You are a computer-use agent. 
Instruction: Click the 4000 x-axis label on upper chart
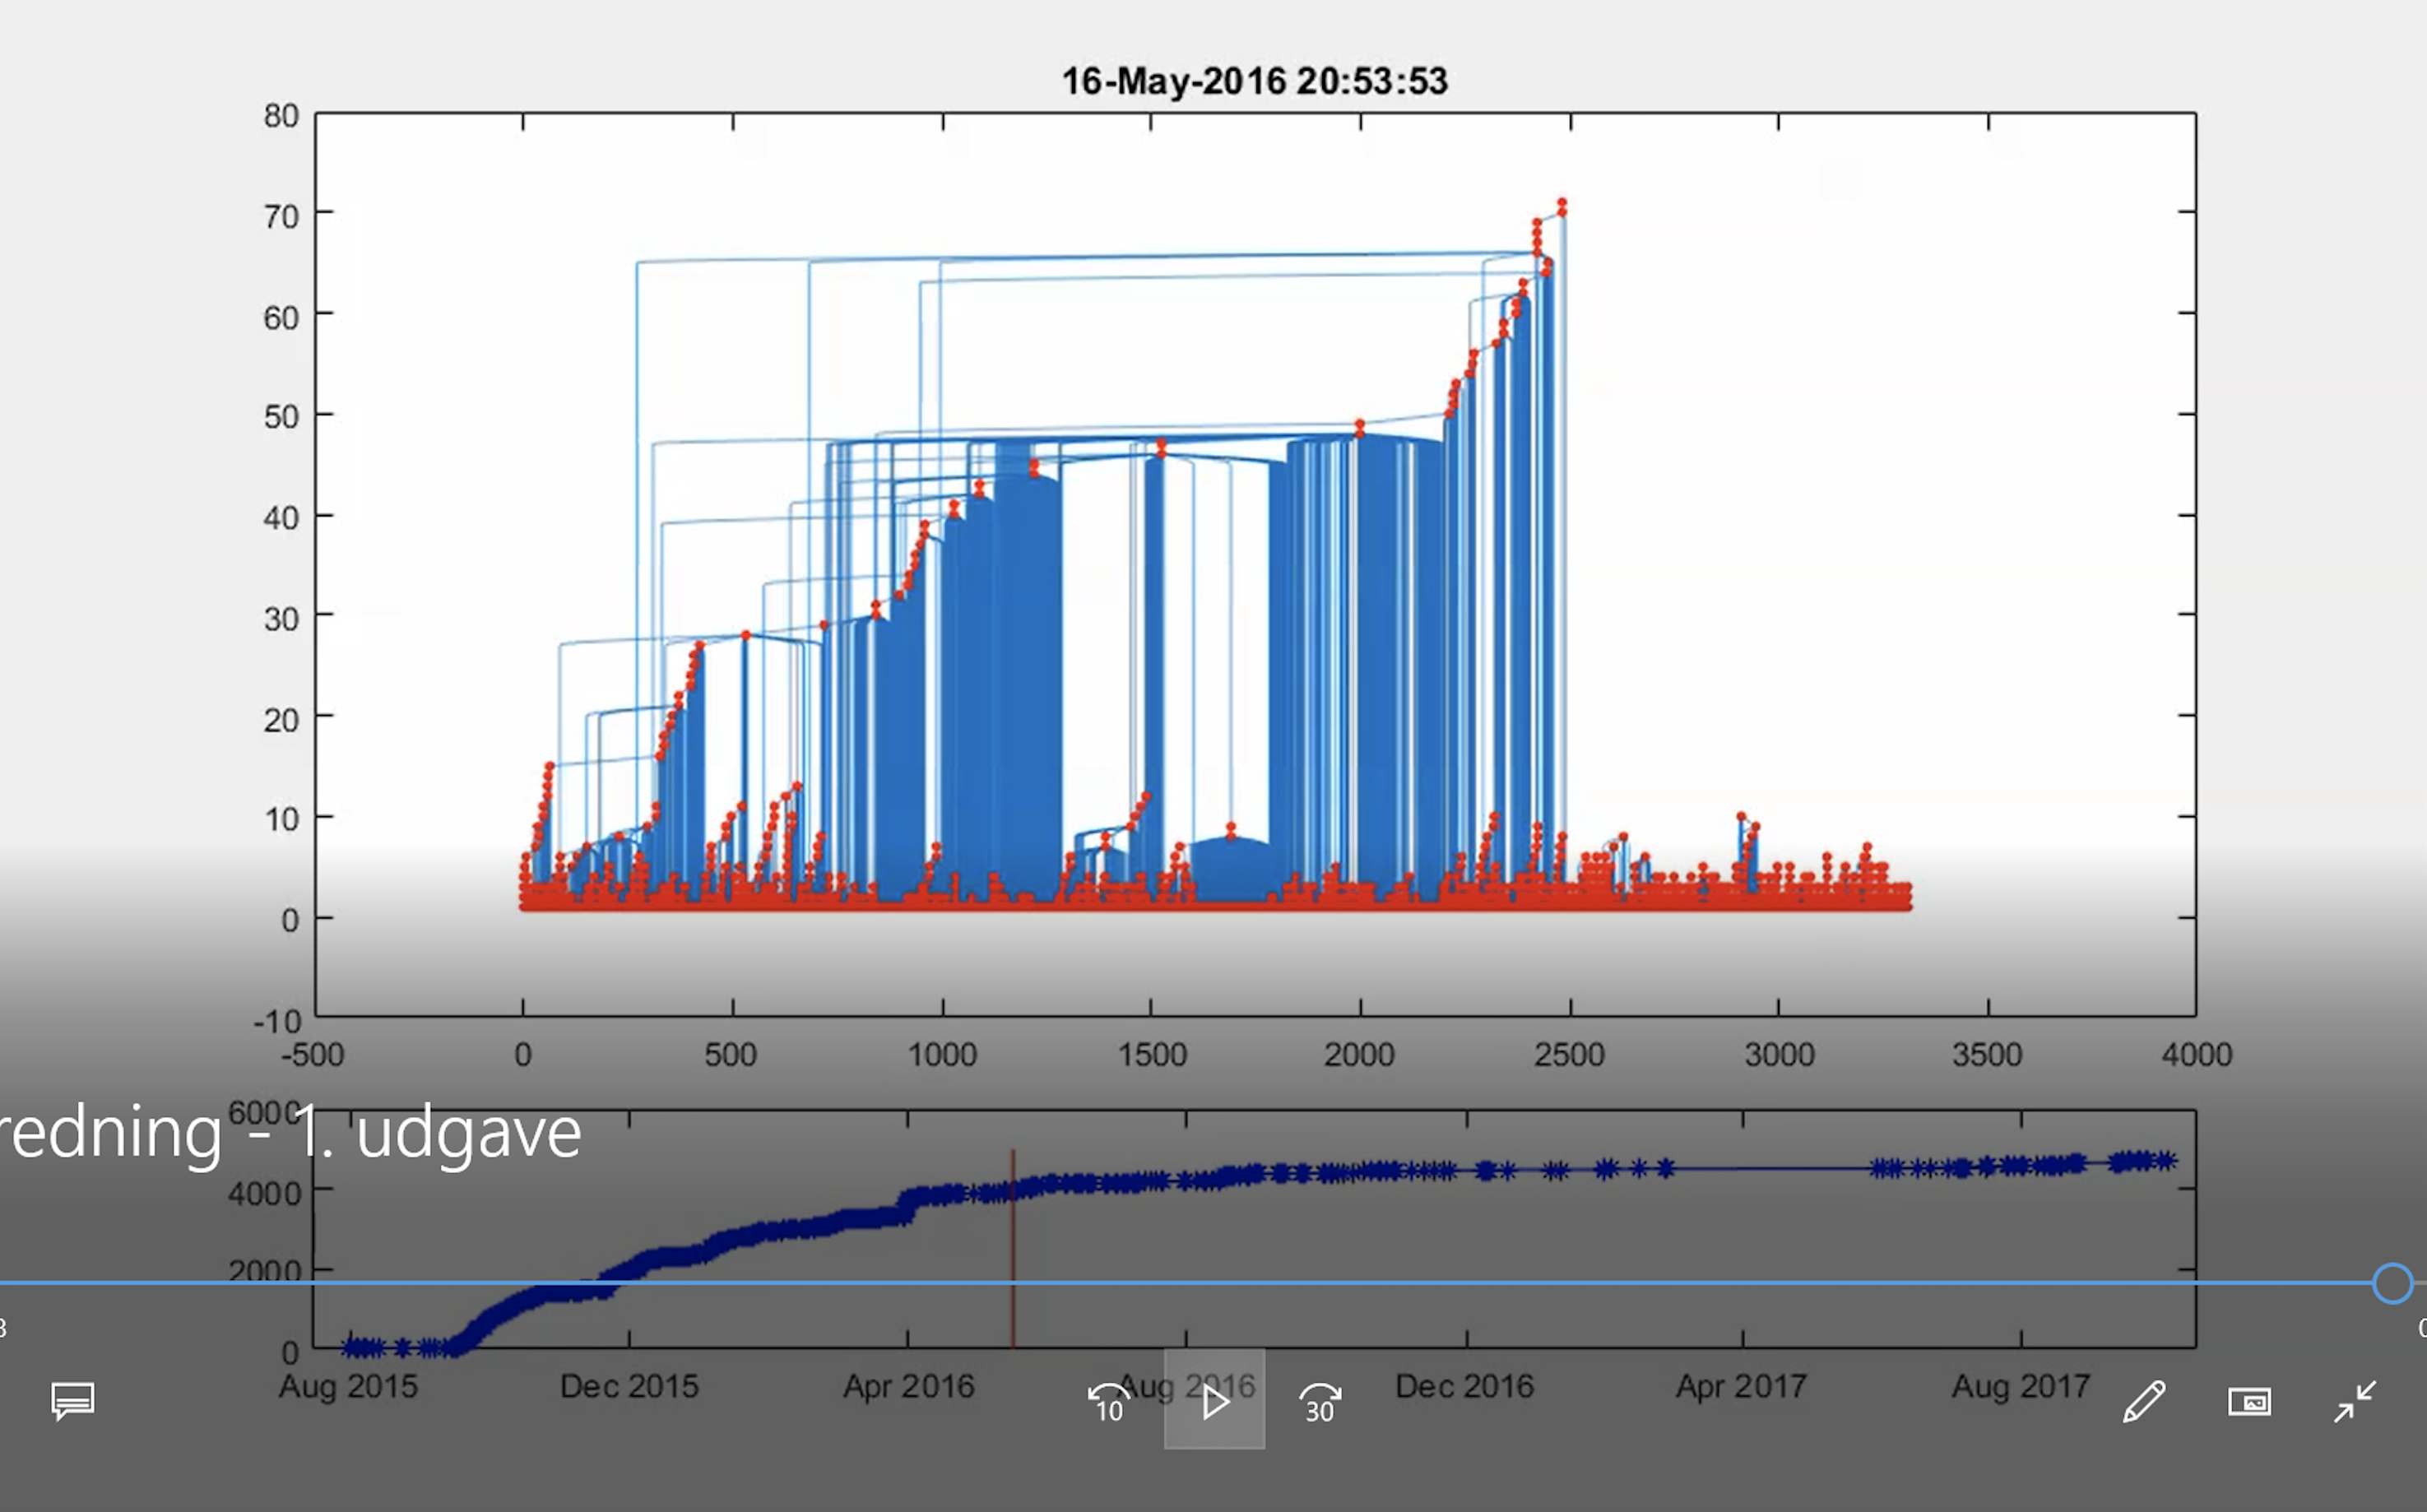[2196, 1054]
